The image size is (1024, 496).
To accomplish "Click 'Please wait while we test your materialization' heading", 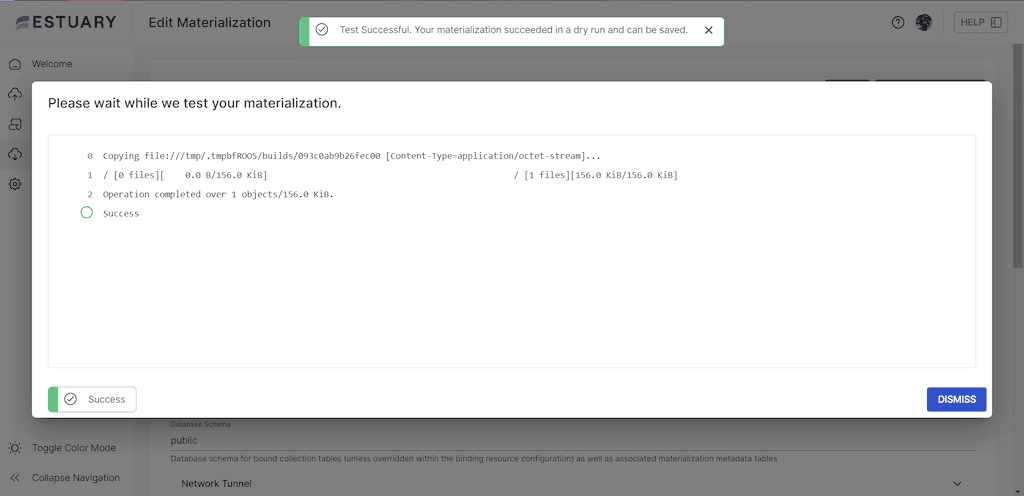I will point(195,103).
